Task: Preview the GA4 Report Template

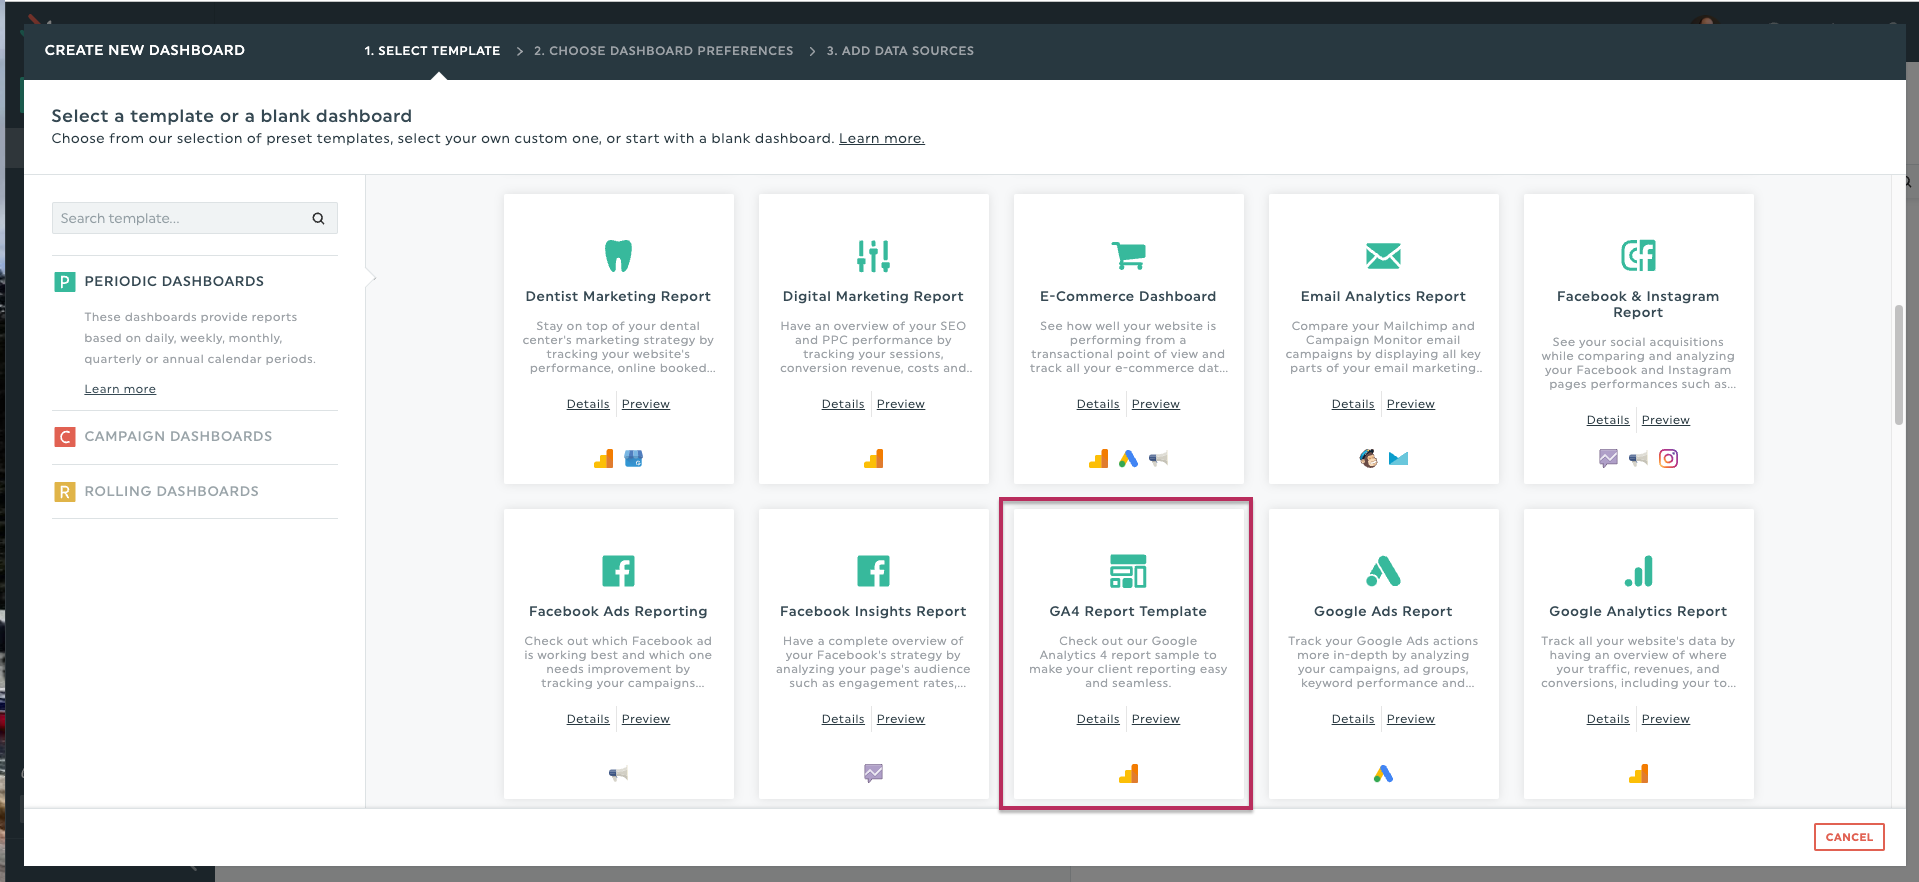Action: click(1156, 719)
